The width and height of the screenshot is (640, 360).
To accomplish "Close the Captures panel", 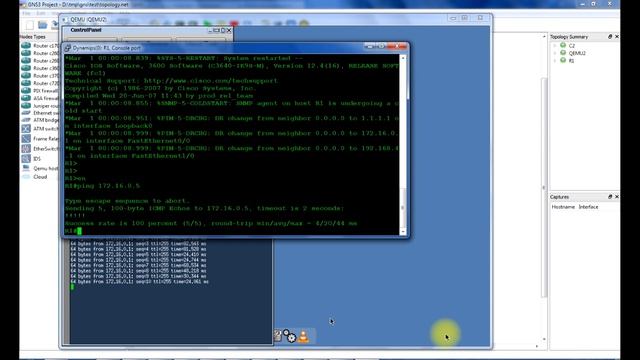I will 616,197.
